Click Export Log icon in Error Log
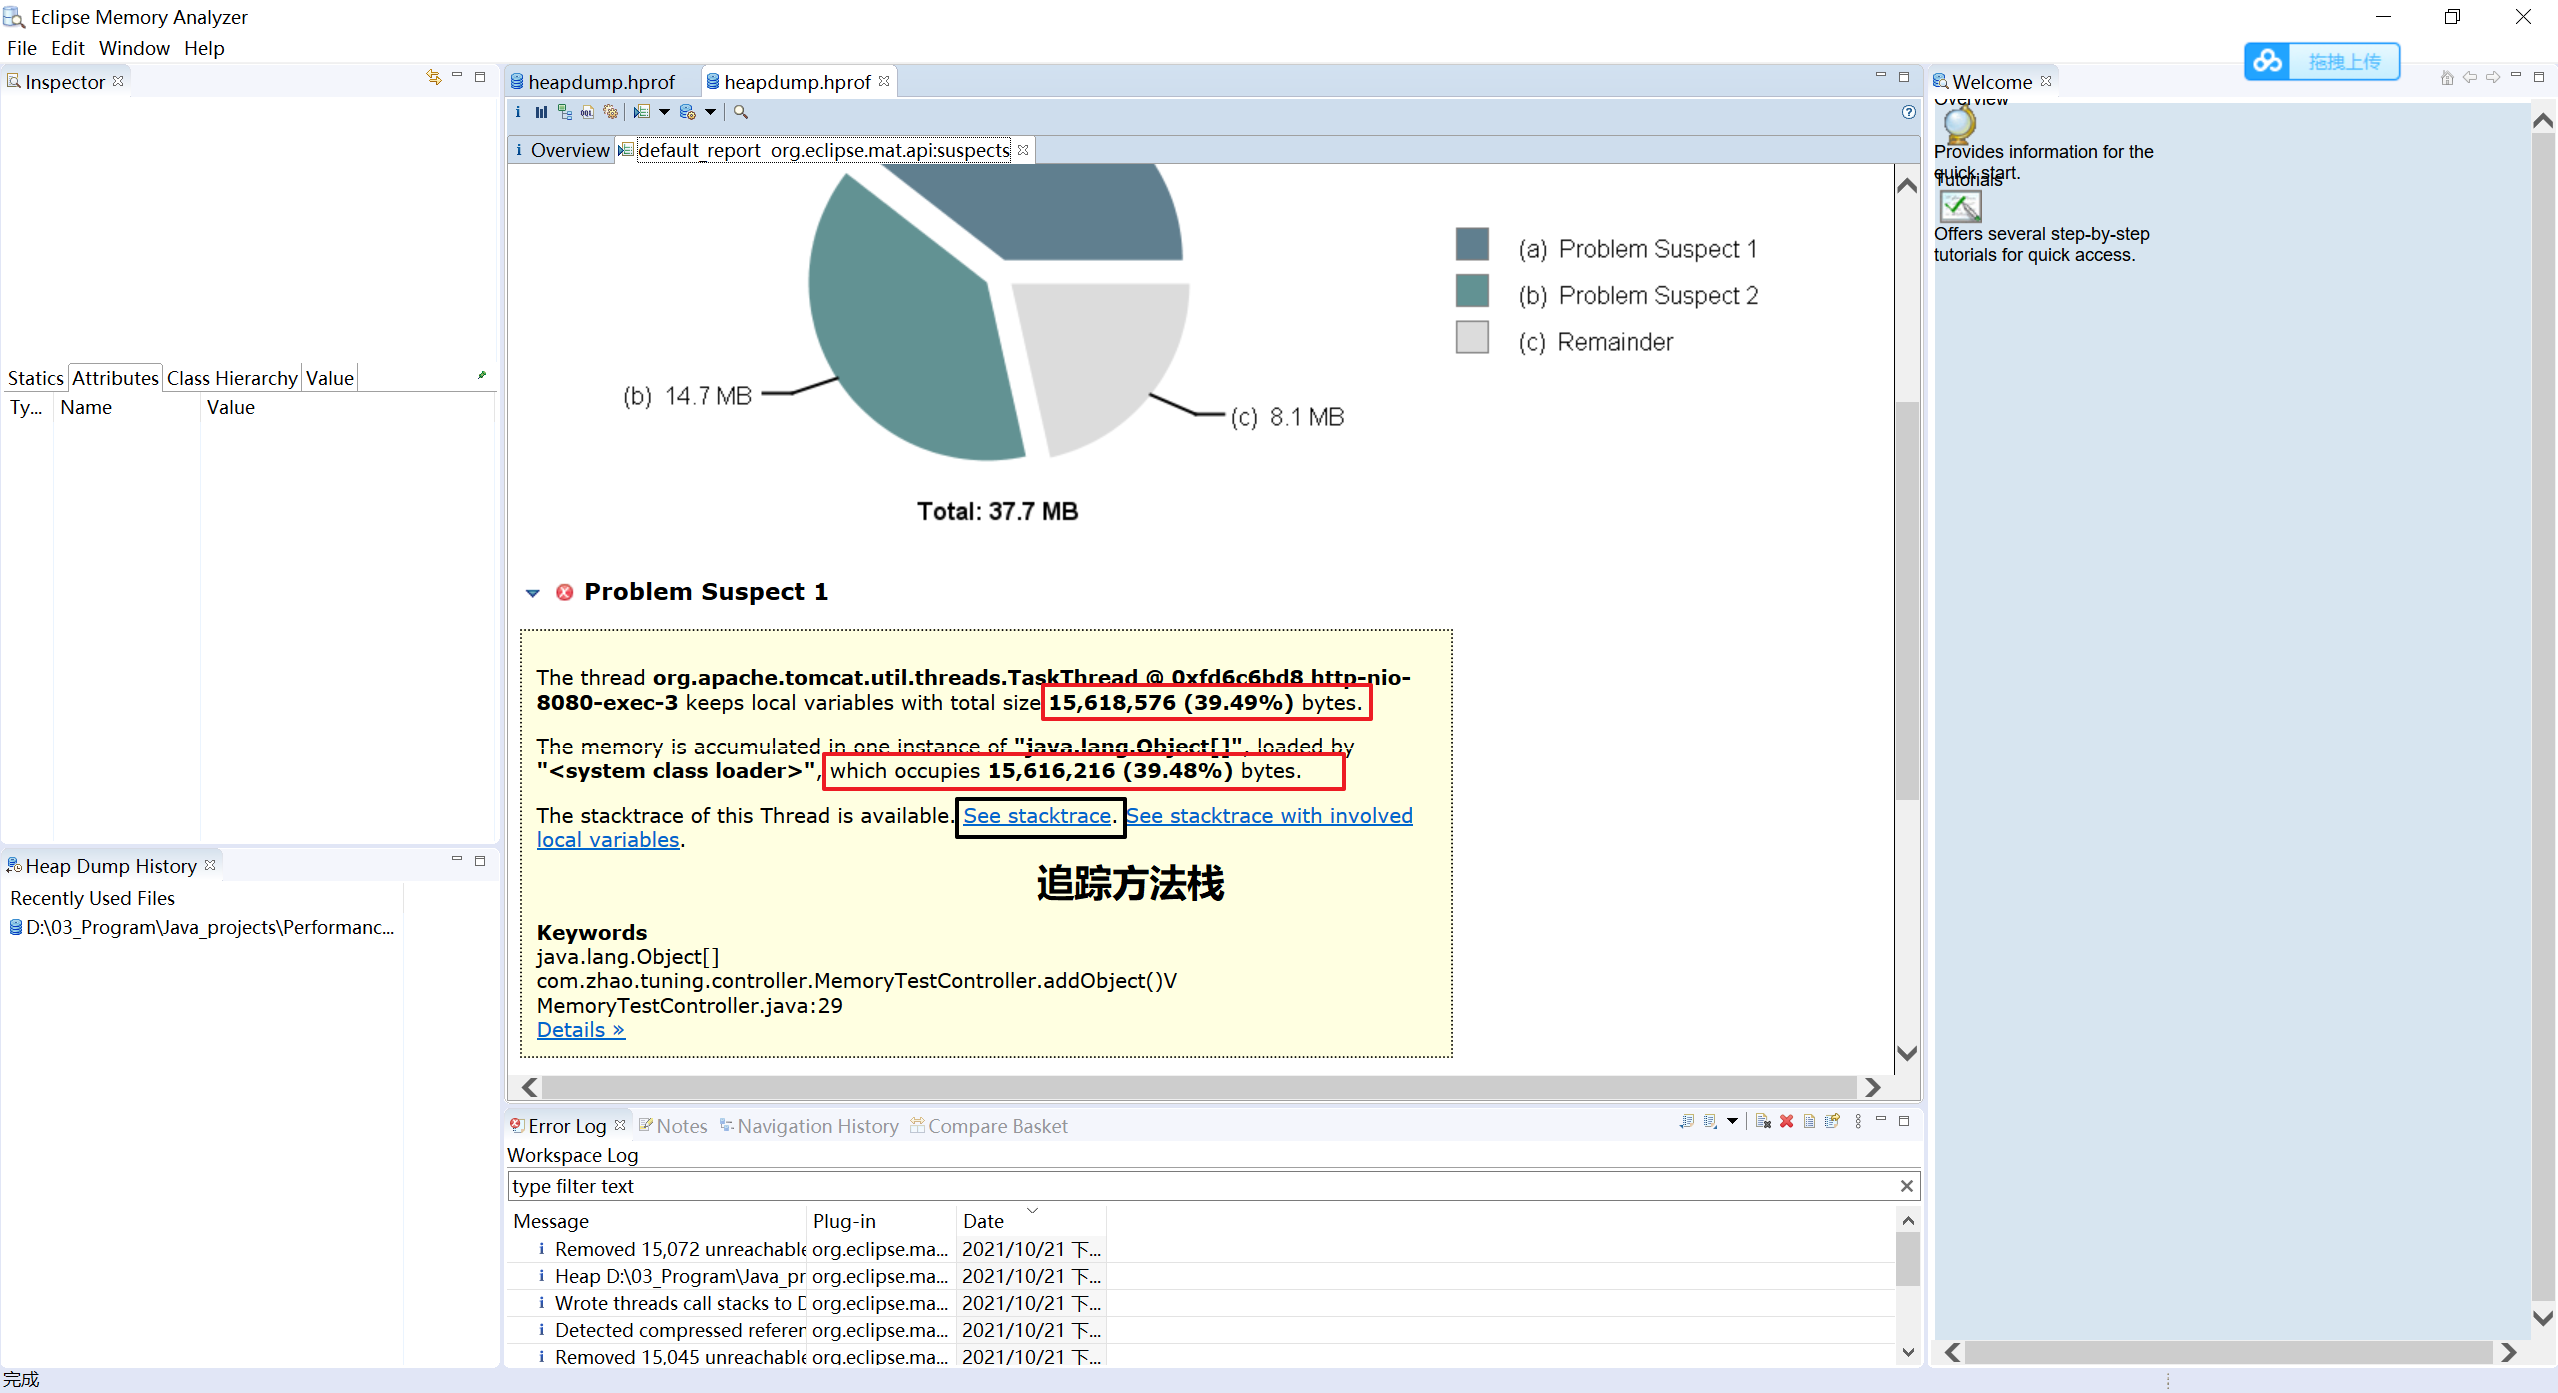 click(1687, 1121)
